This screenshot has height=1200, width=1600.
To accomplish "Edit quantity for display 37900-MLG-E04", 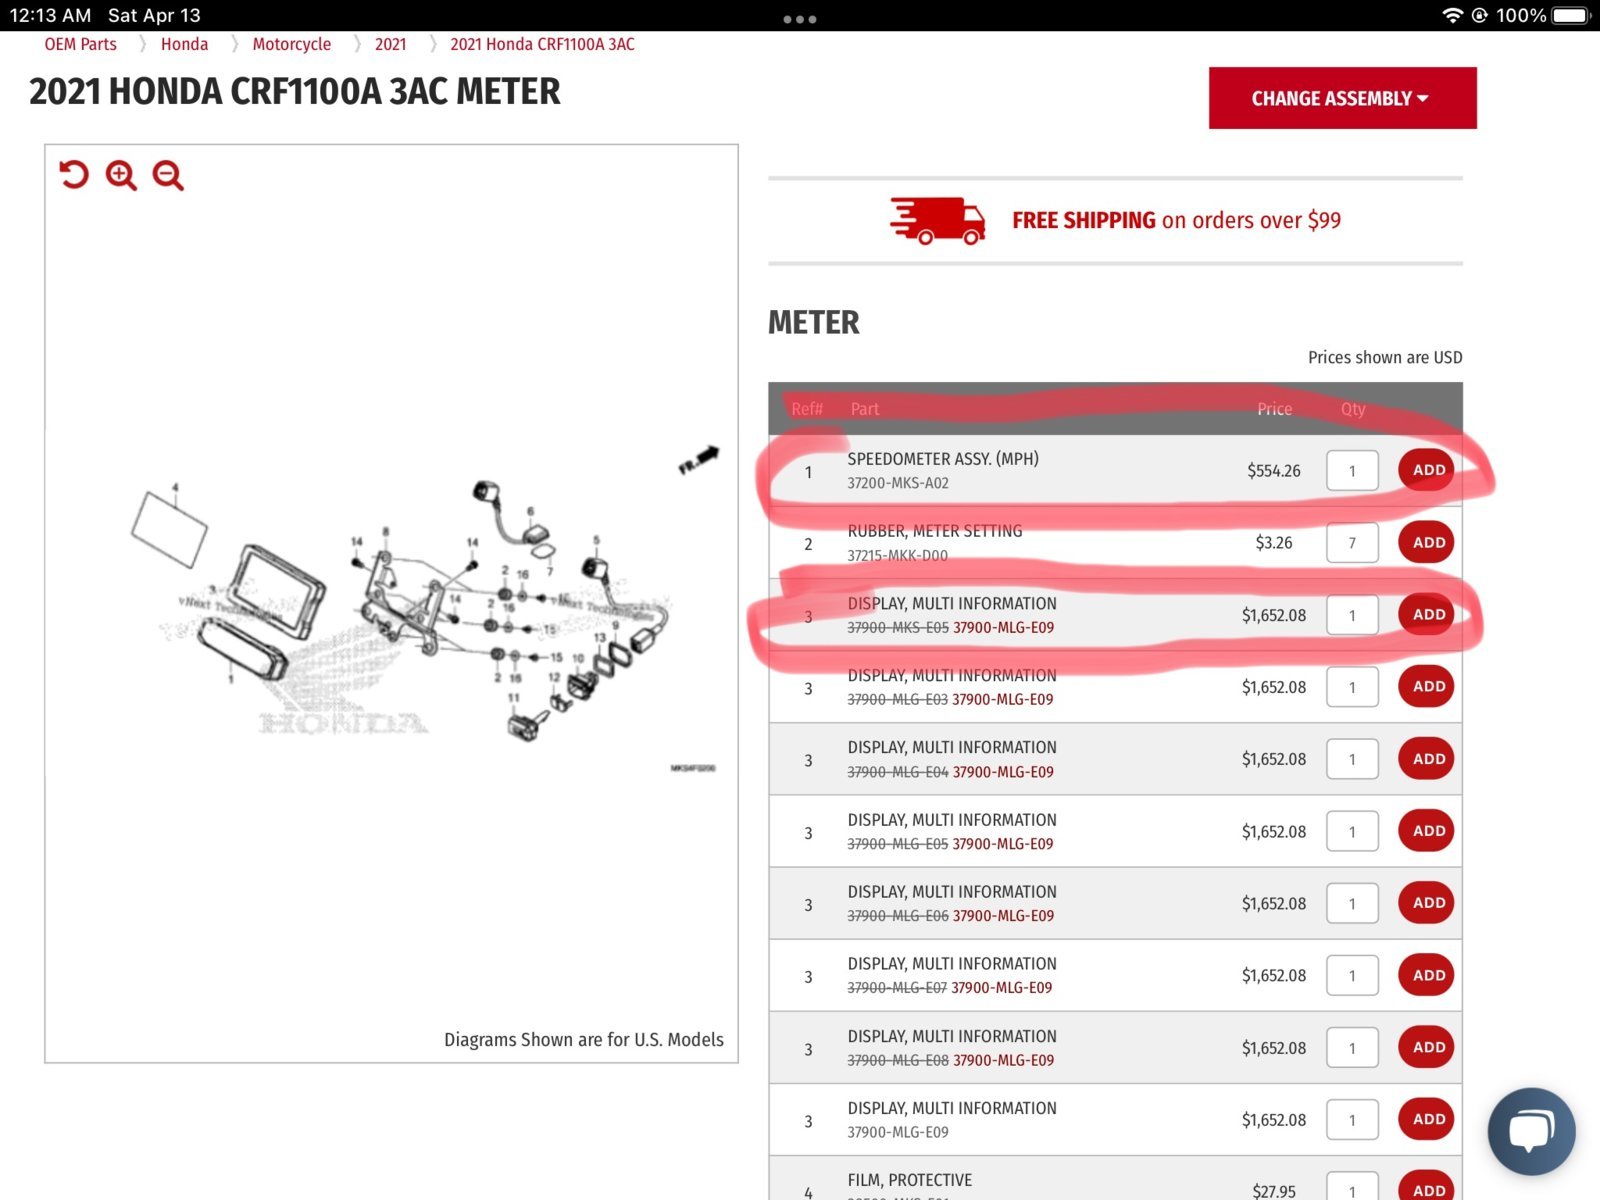I will (x=1352, y=759).
